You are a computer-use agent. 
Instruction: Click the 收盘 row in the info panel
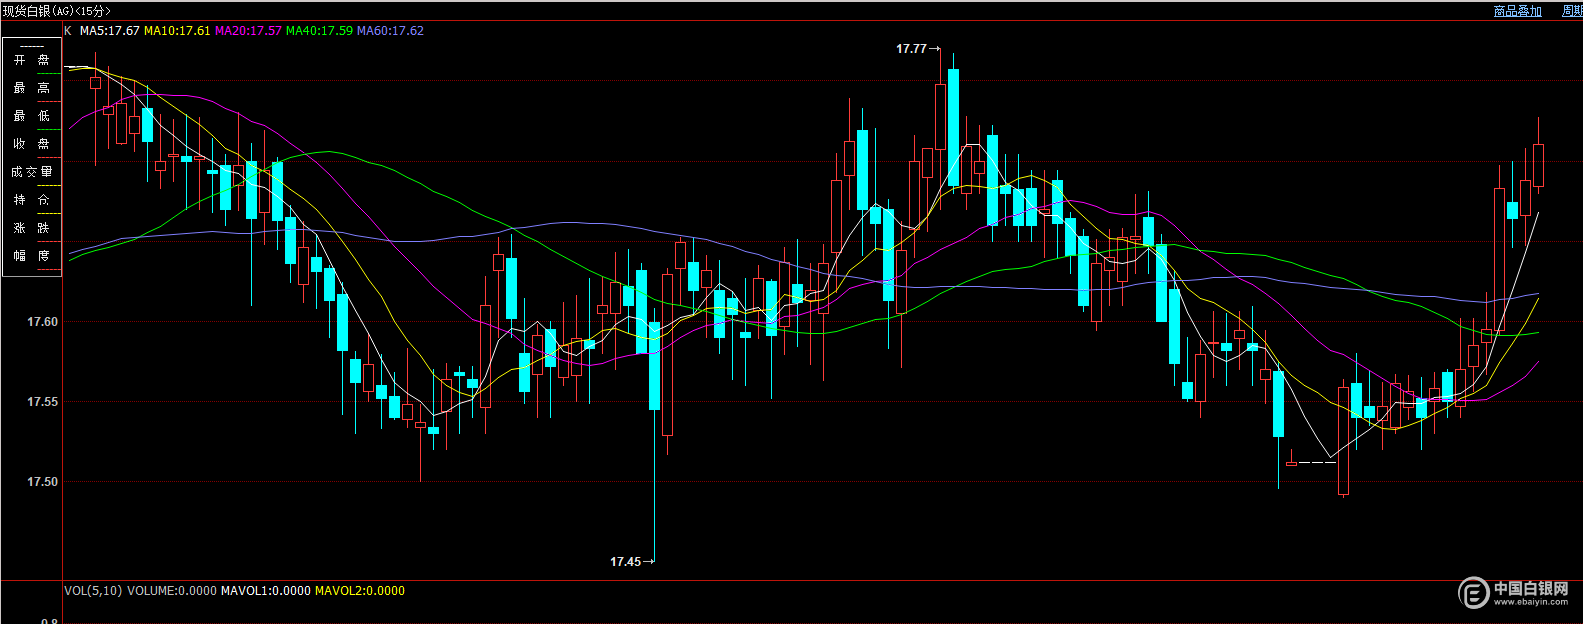click(32, 144)
